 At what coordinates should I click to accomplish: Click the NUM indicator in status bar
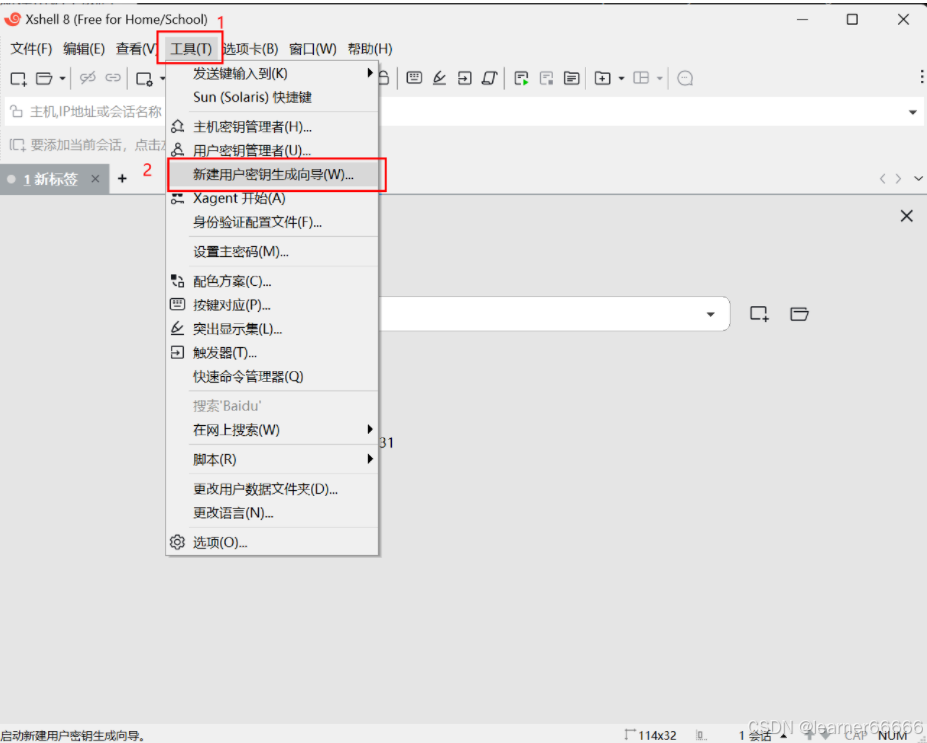coord(893,735)
